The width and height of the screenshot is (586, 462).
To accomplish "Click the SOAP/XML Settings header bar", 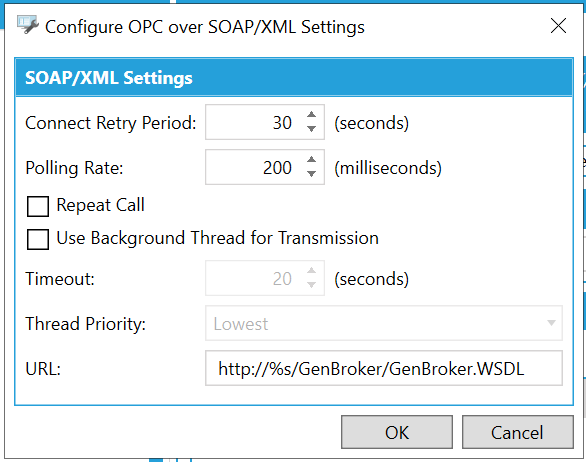I will coord(294,77).
